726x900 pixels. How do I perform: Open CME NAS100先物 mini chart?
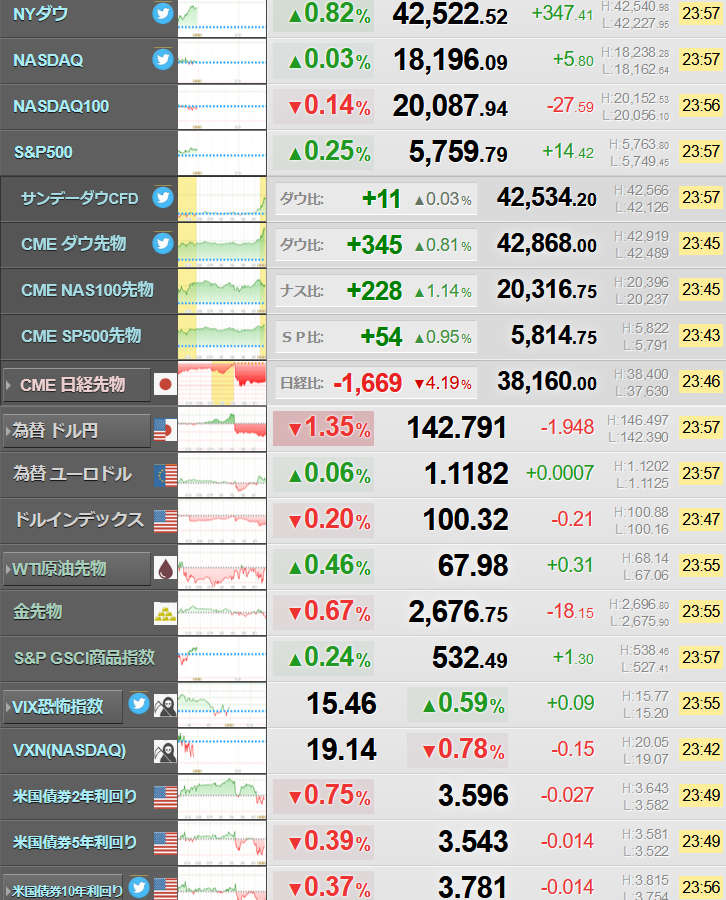click(x=222, y=291)
